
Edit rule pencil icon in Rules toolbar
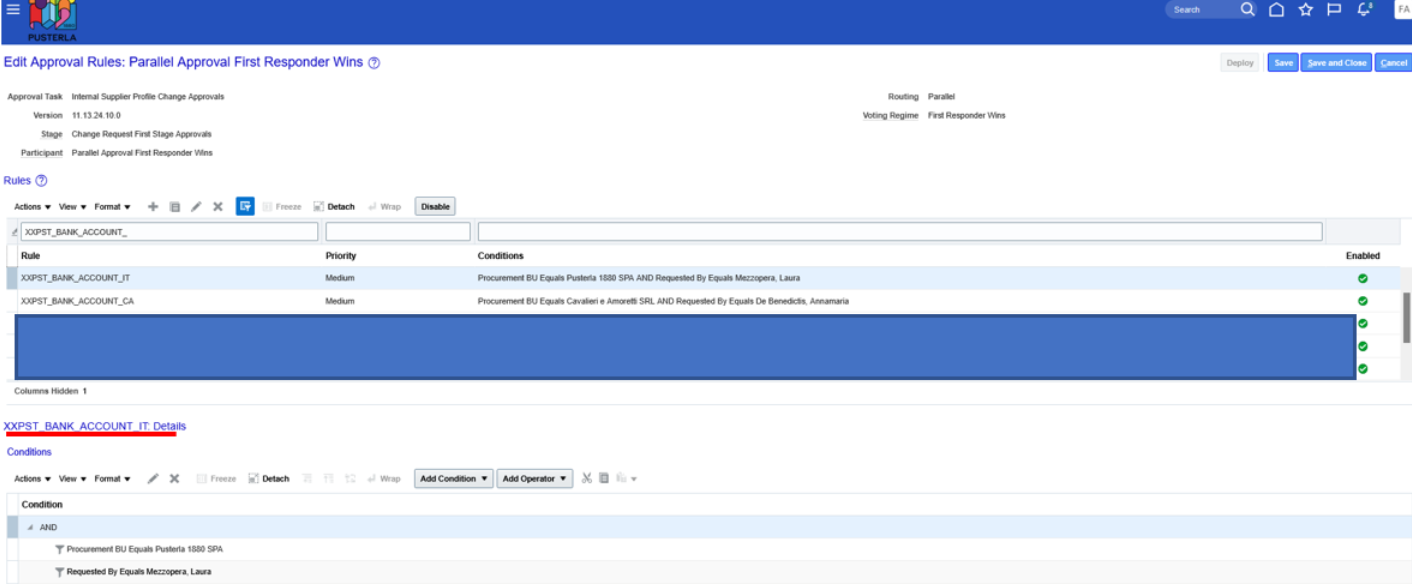click(x=196, y=207)
